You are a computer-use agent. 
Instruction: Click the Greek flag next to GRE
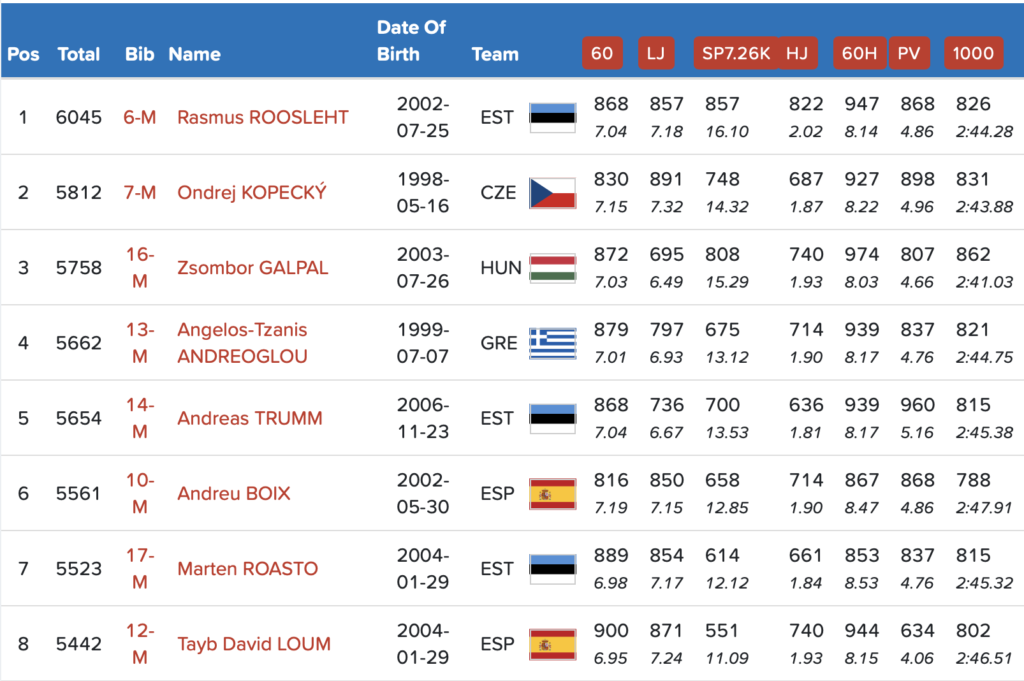click(x=552, y=343)
